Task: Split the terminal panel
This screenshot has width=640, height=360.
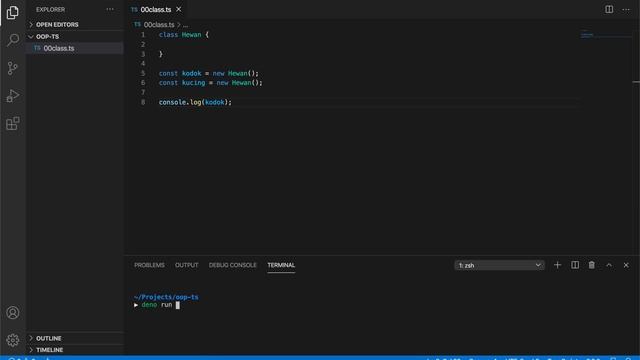Action: (575, 265)
